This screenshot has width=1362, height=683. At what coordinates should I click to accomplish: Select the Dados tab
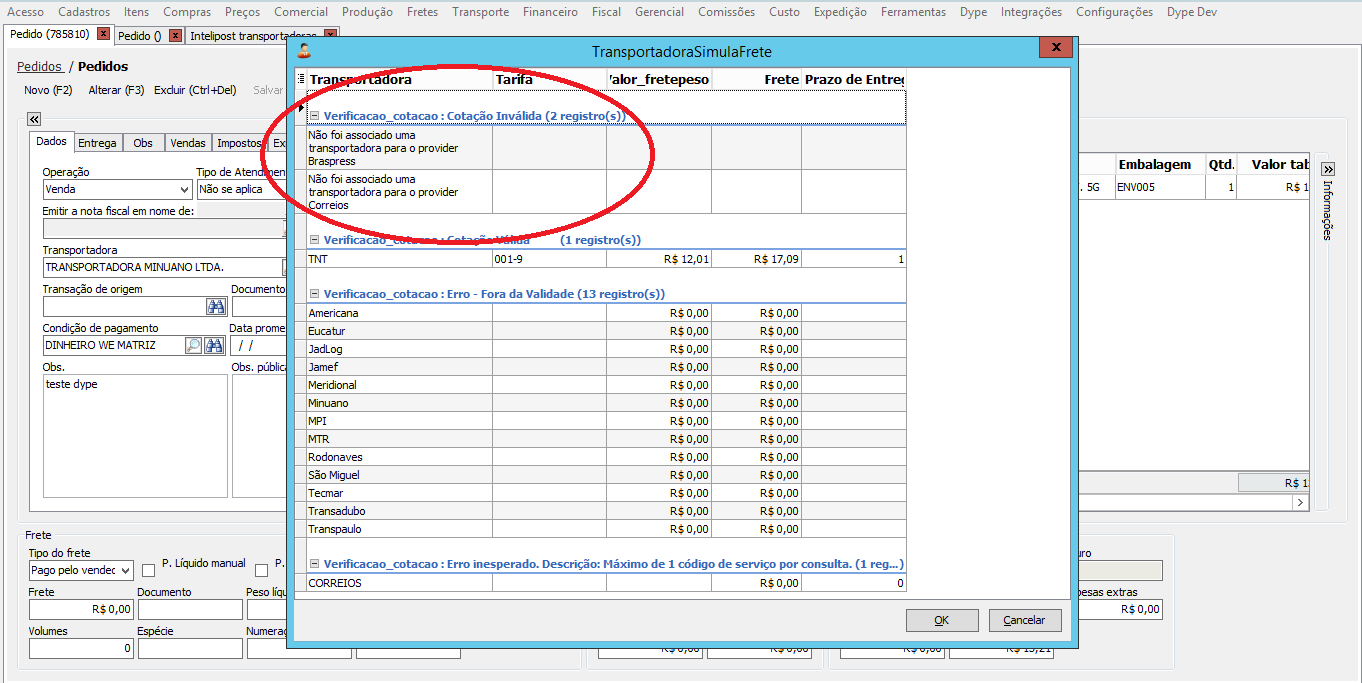click(51, 142)
